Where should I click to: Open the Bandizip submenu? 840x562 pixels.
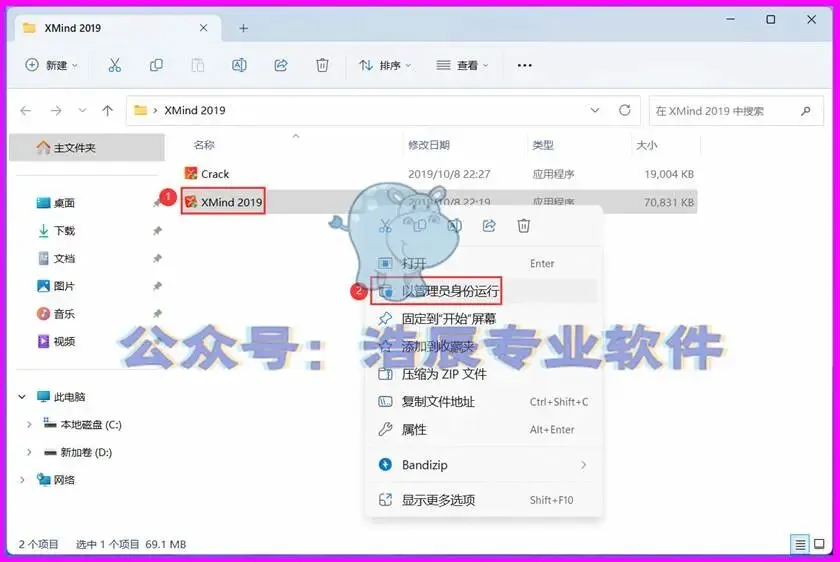click(484, 465)
